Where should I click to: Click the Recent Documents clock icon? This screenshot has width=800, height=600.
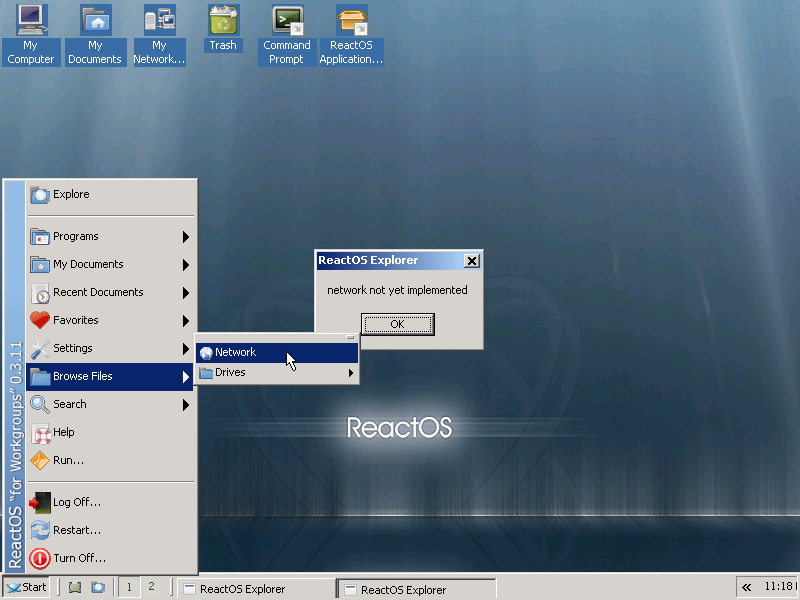40,293
